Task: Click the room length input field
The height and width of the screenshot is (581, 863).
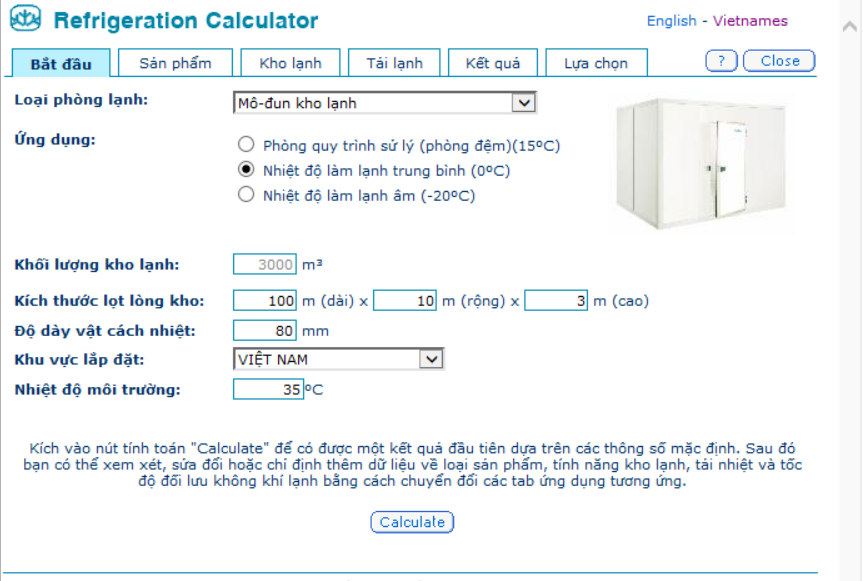Action: pos(265,300)
